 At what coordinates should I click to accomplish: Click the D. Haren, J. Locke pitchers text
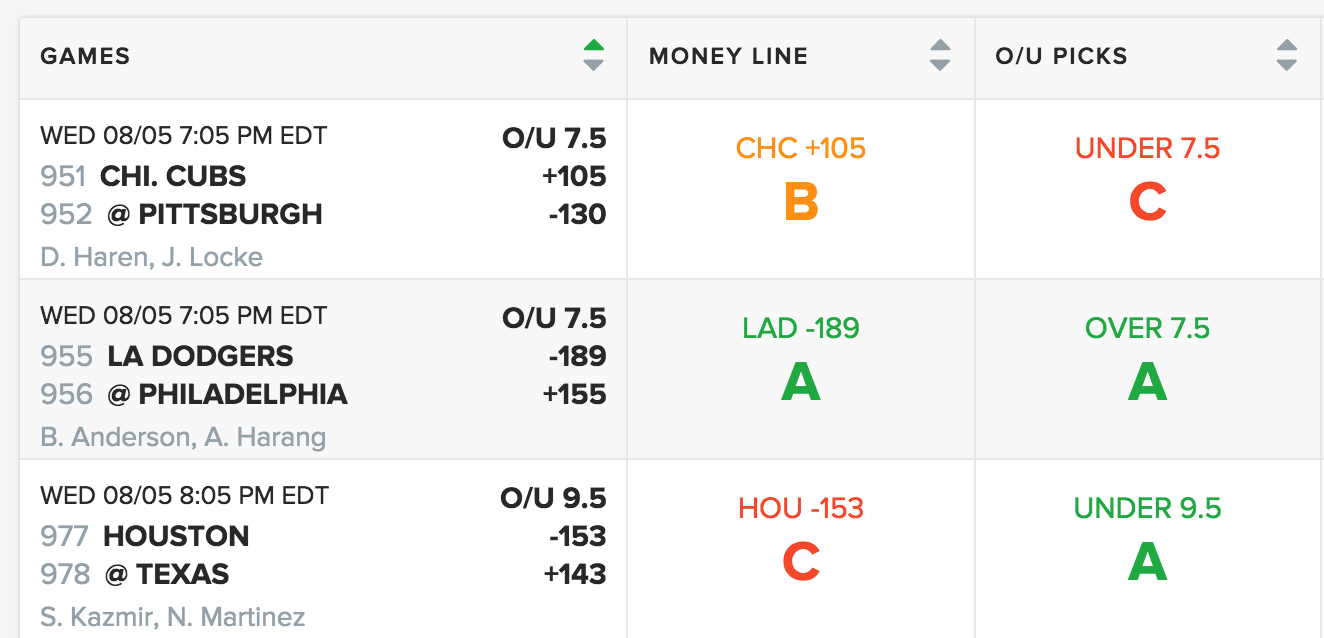tap(151, 257)
